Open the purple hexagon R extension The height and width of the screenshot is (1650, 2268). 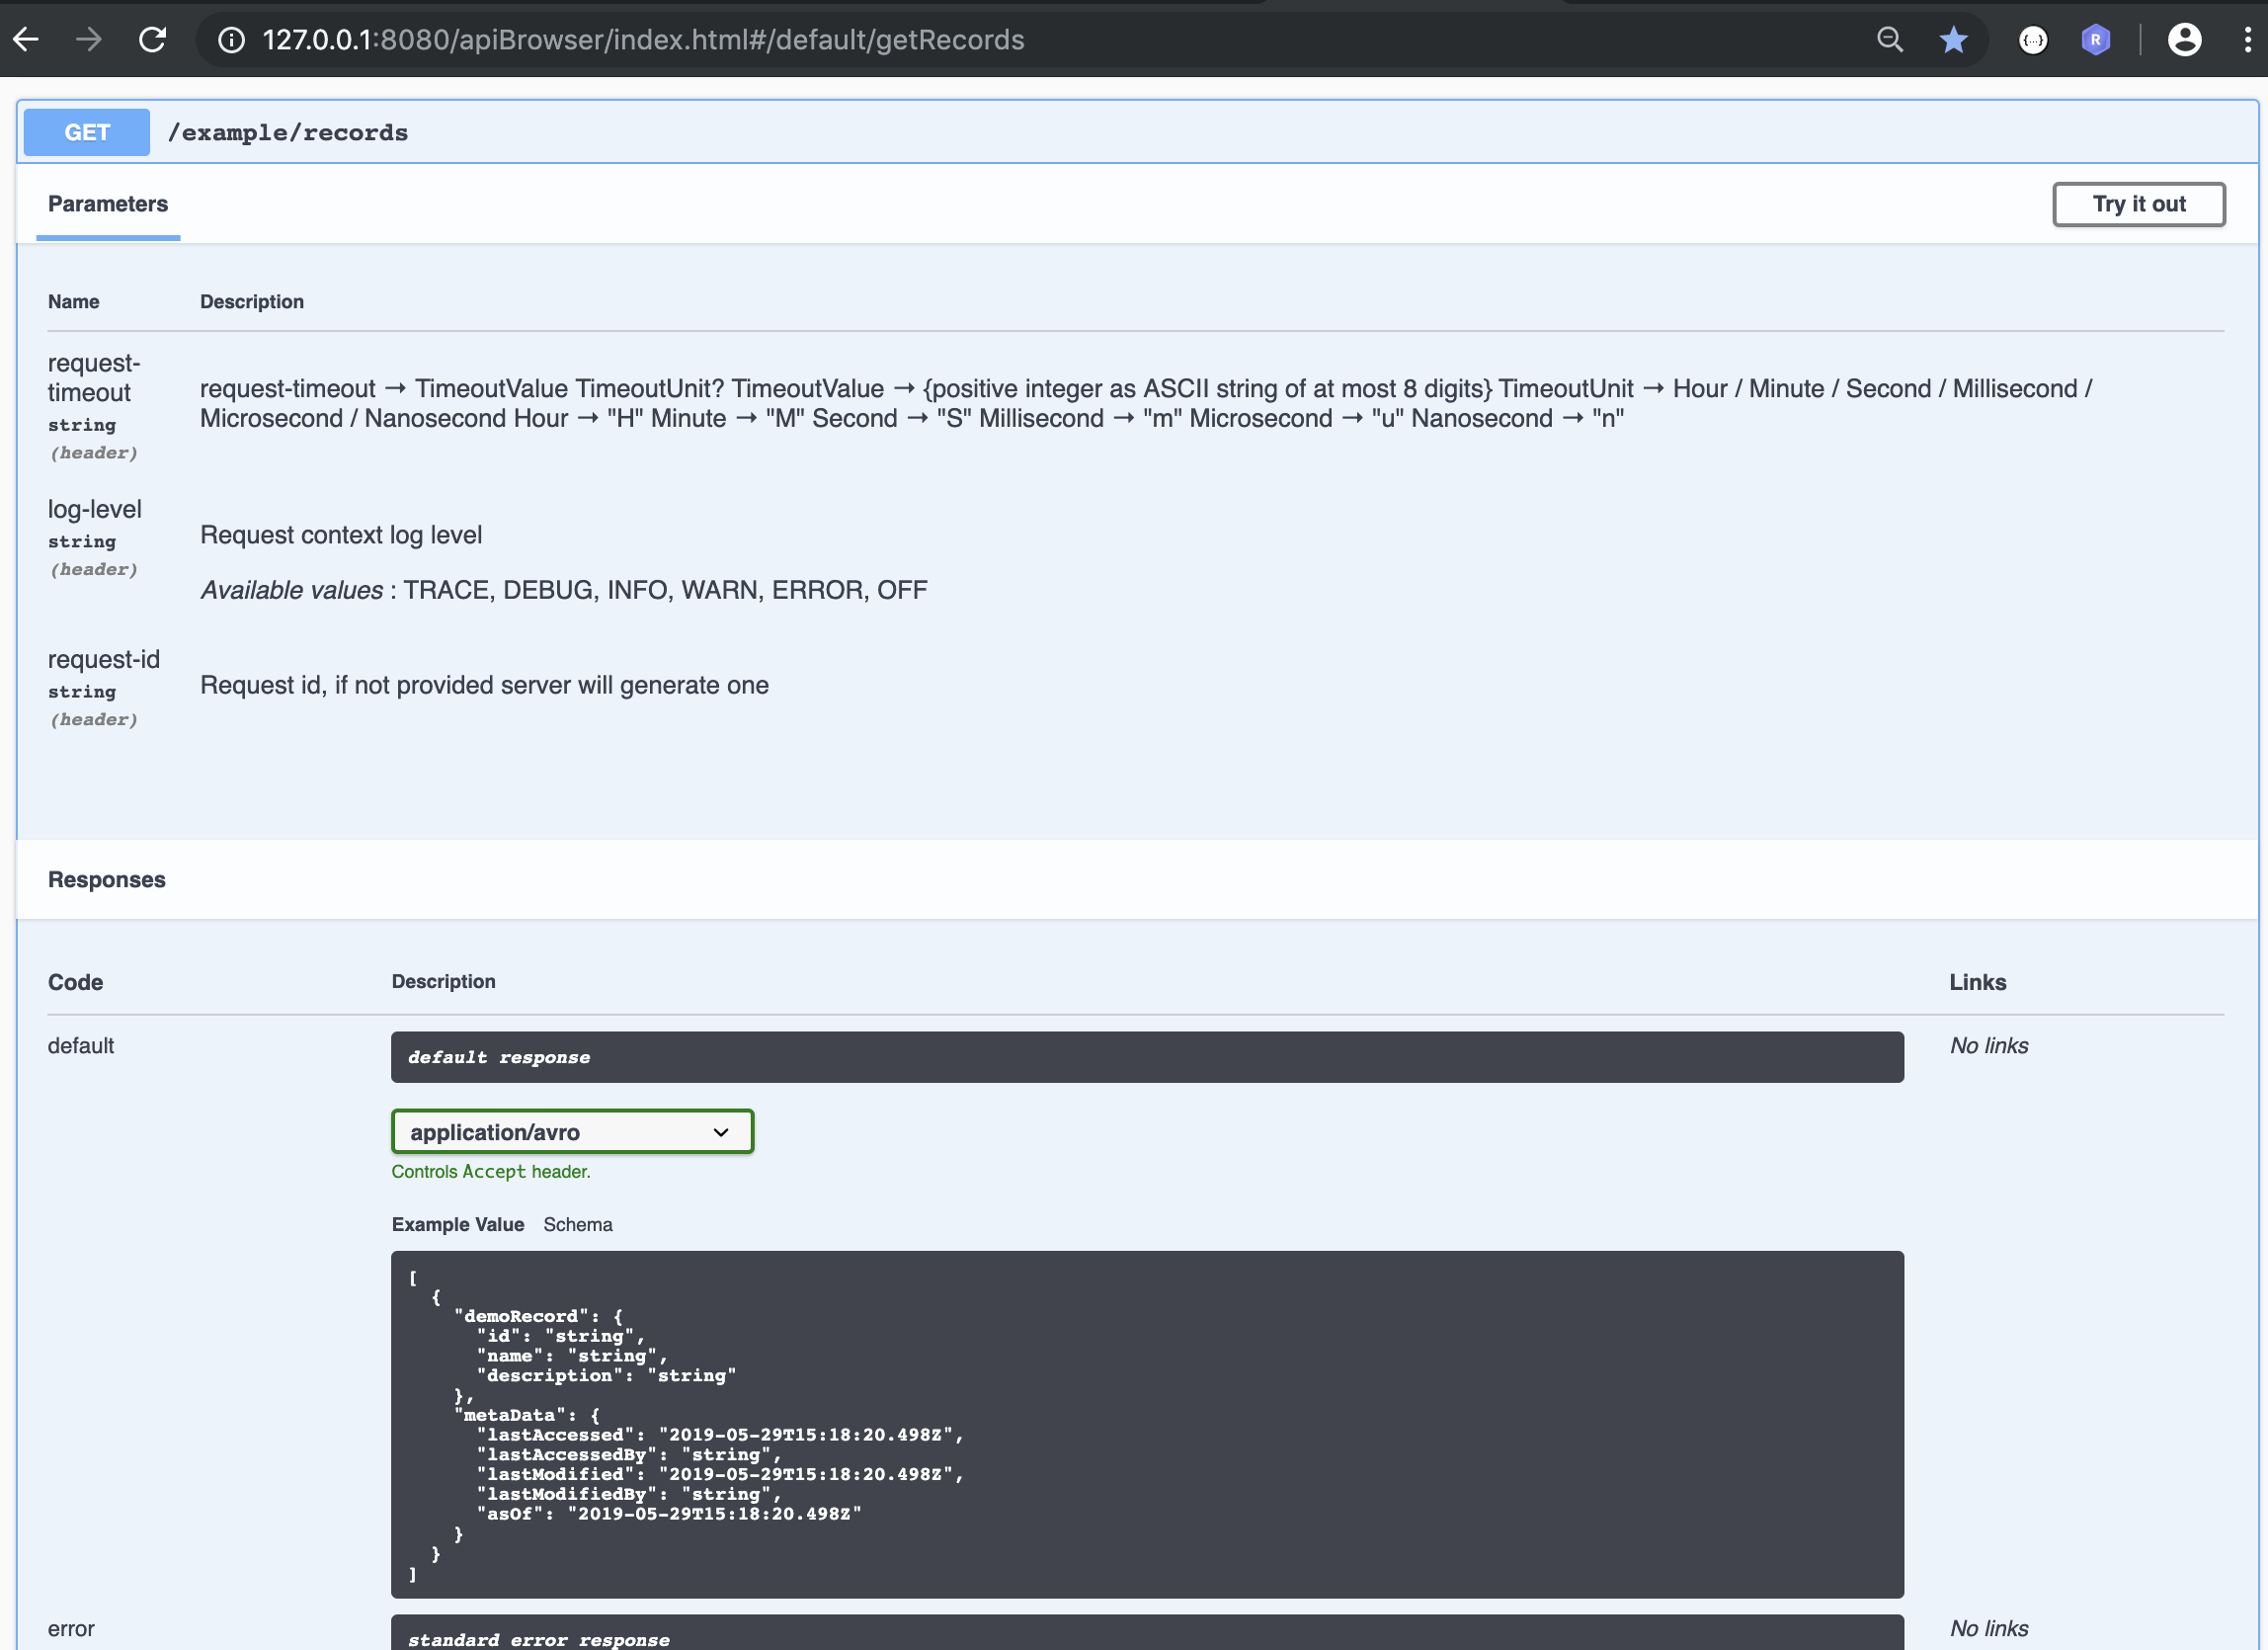(x=2095, y=40)
